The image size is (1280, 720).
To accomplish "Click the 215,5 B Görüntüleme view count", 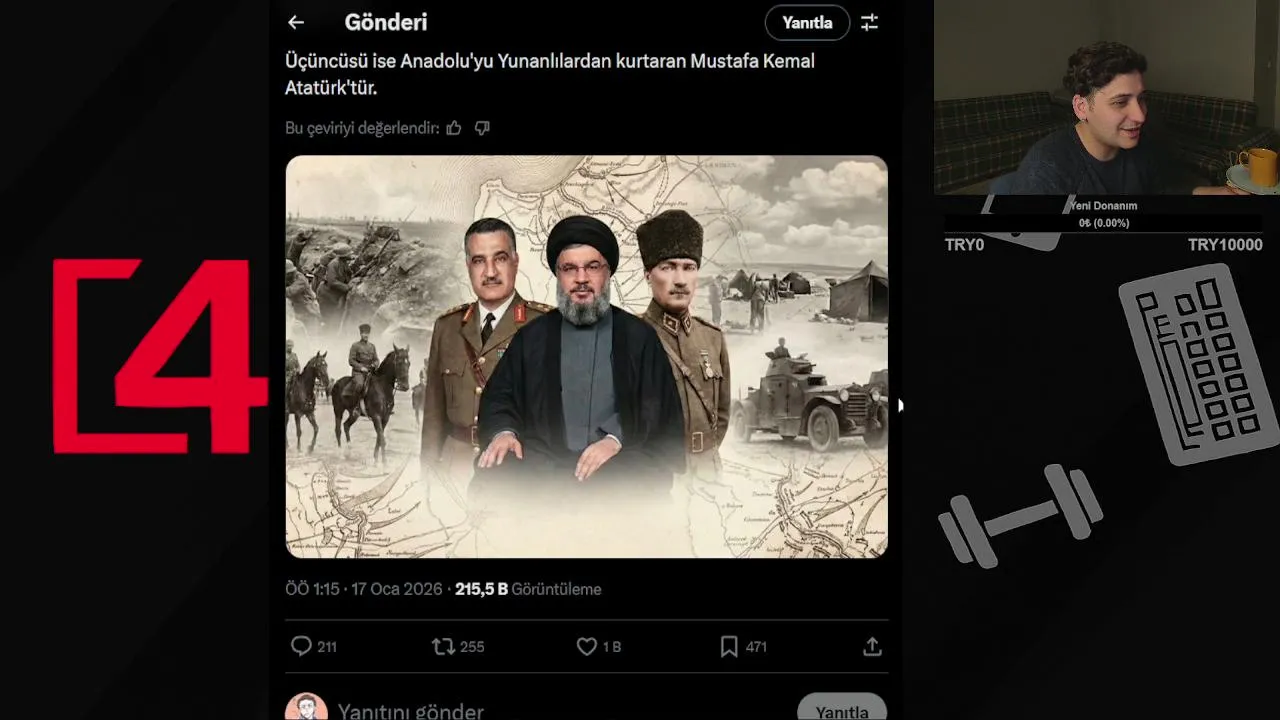I will pos(528,589).
